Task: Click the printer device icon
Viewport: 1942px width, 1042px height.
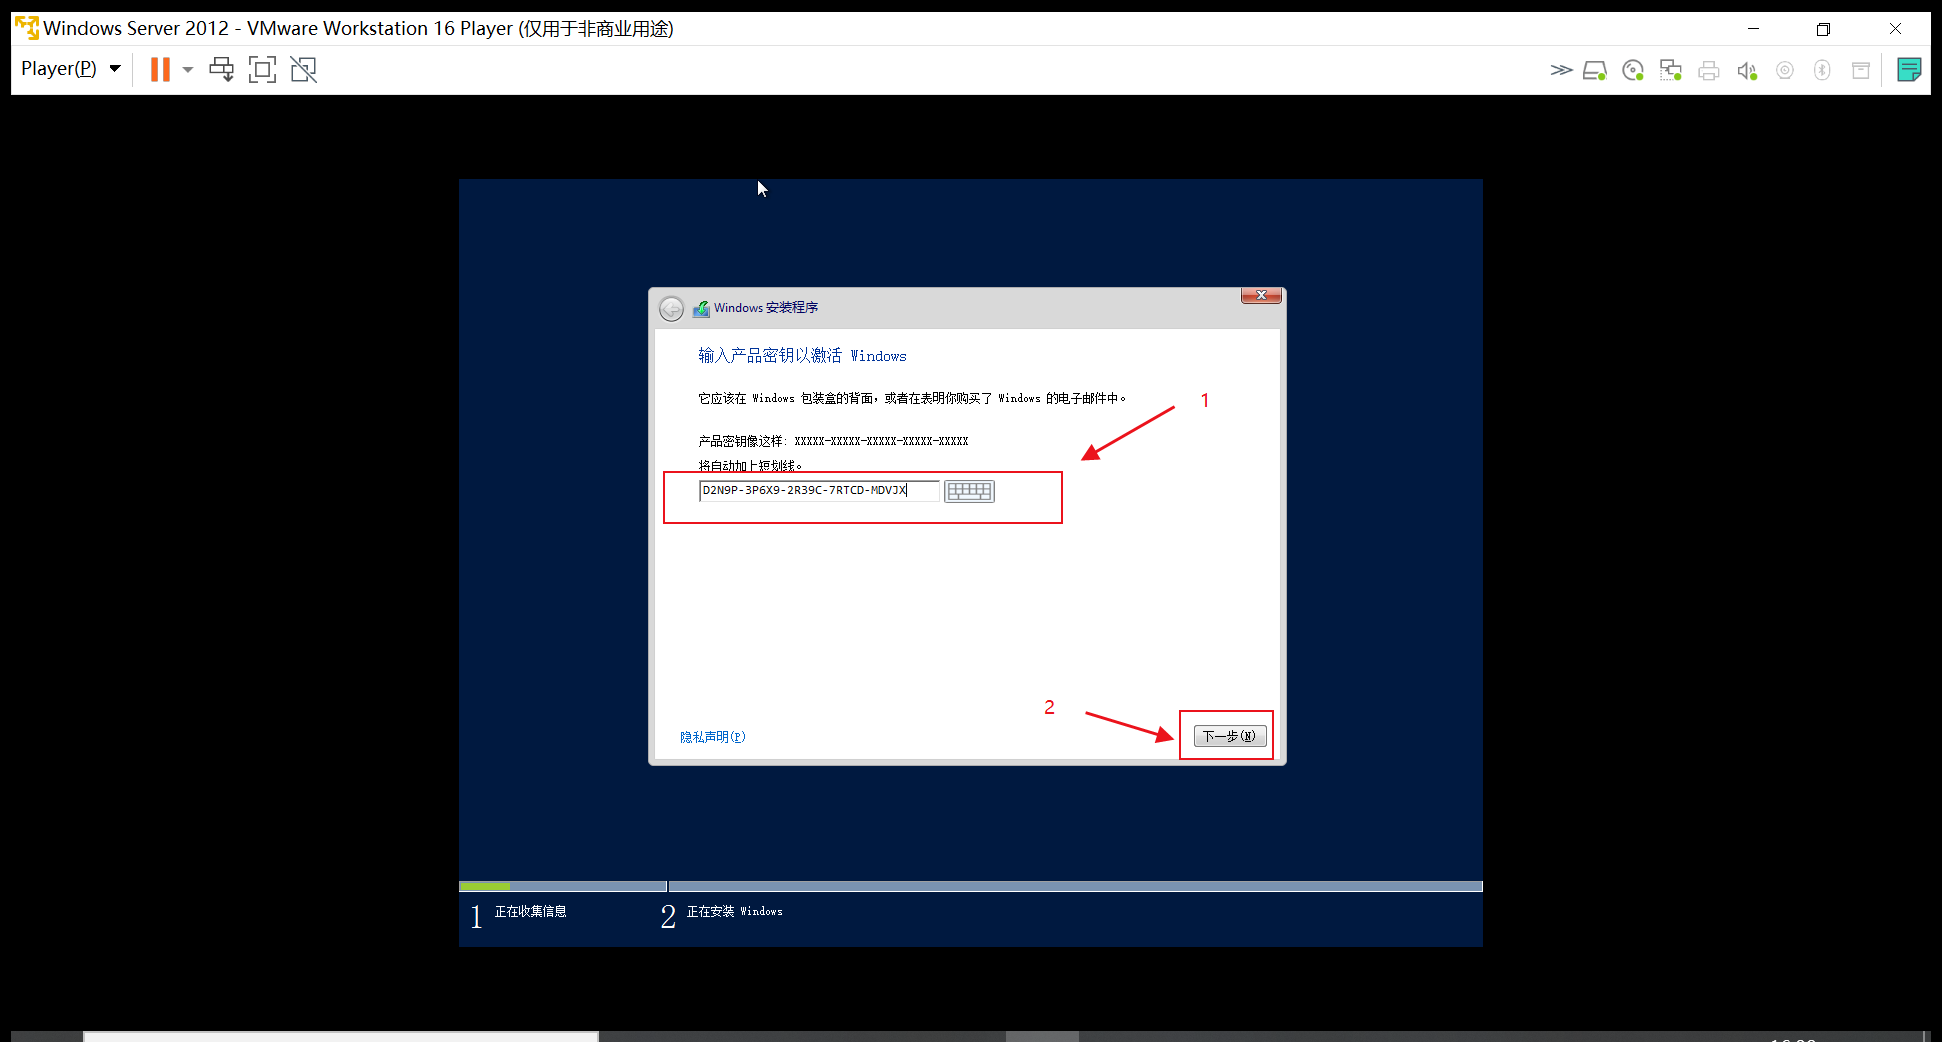Action: point(1709,70)
